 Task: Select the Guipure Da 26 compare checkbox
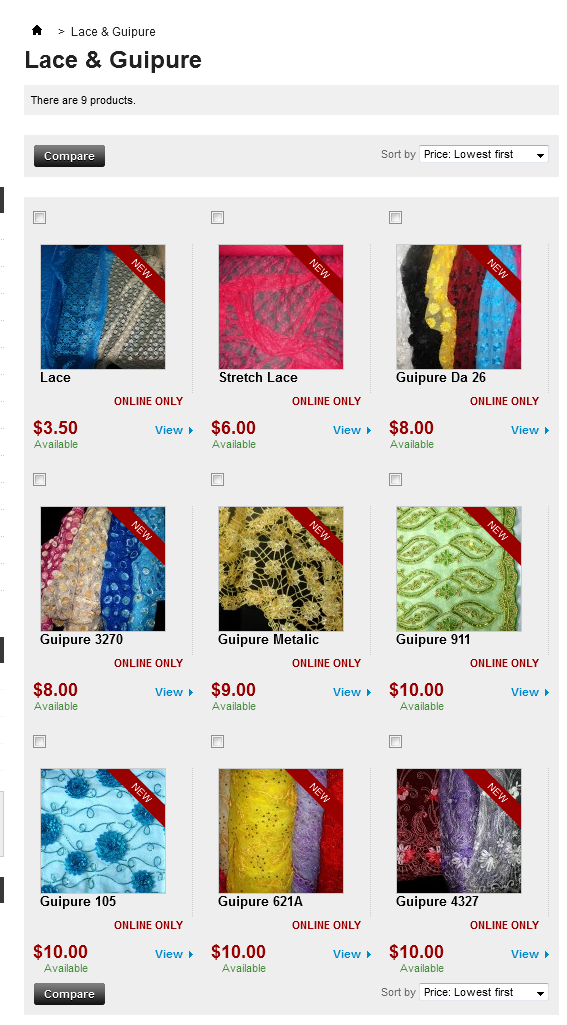coord(396,218)
